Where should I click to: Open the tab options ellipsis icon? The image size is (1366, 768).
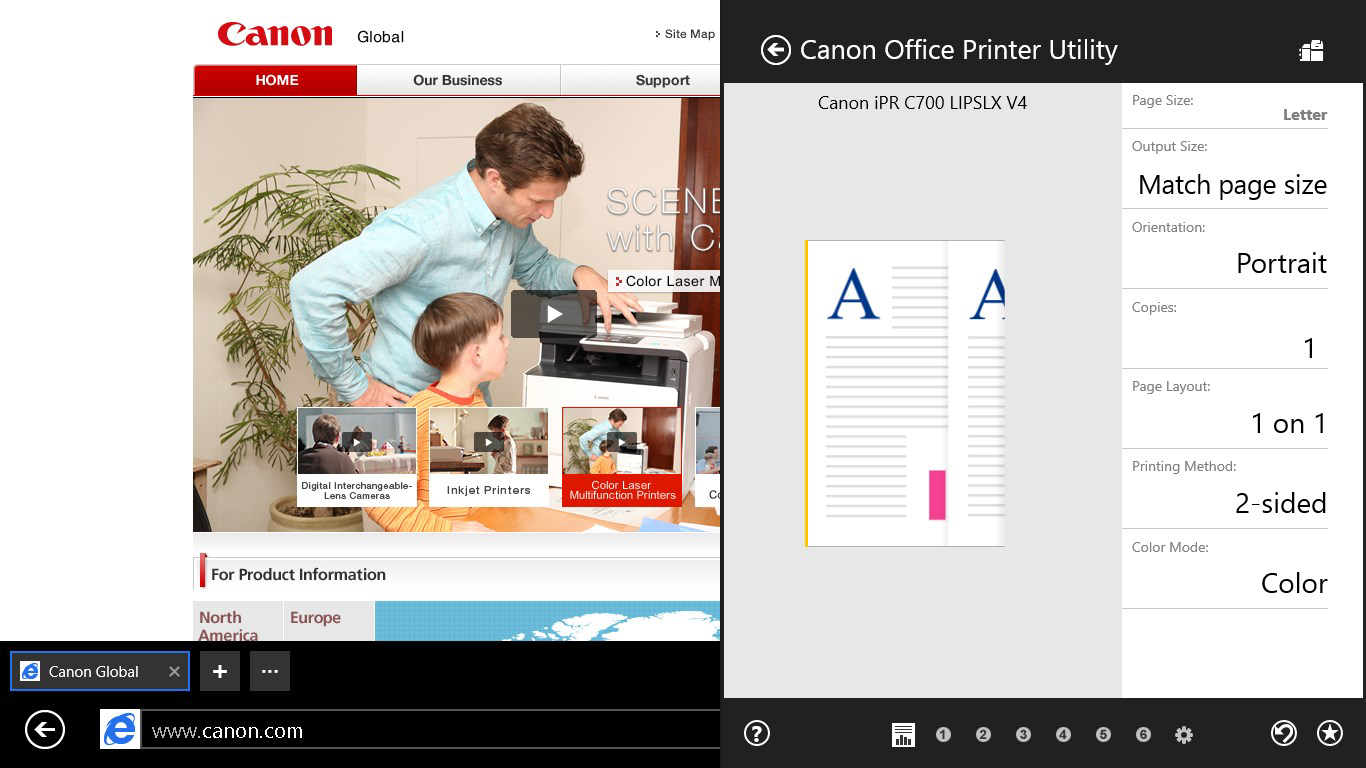(x=269, y=670)
